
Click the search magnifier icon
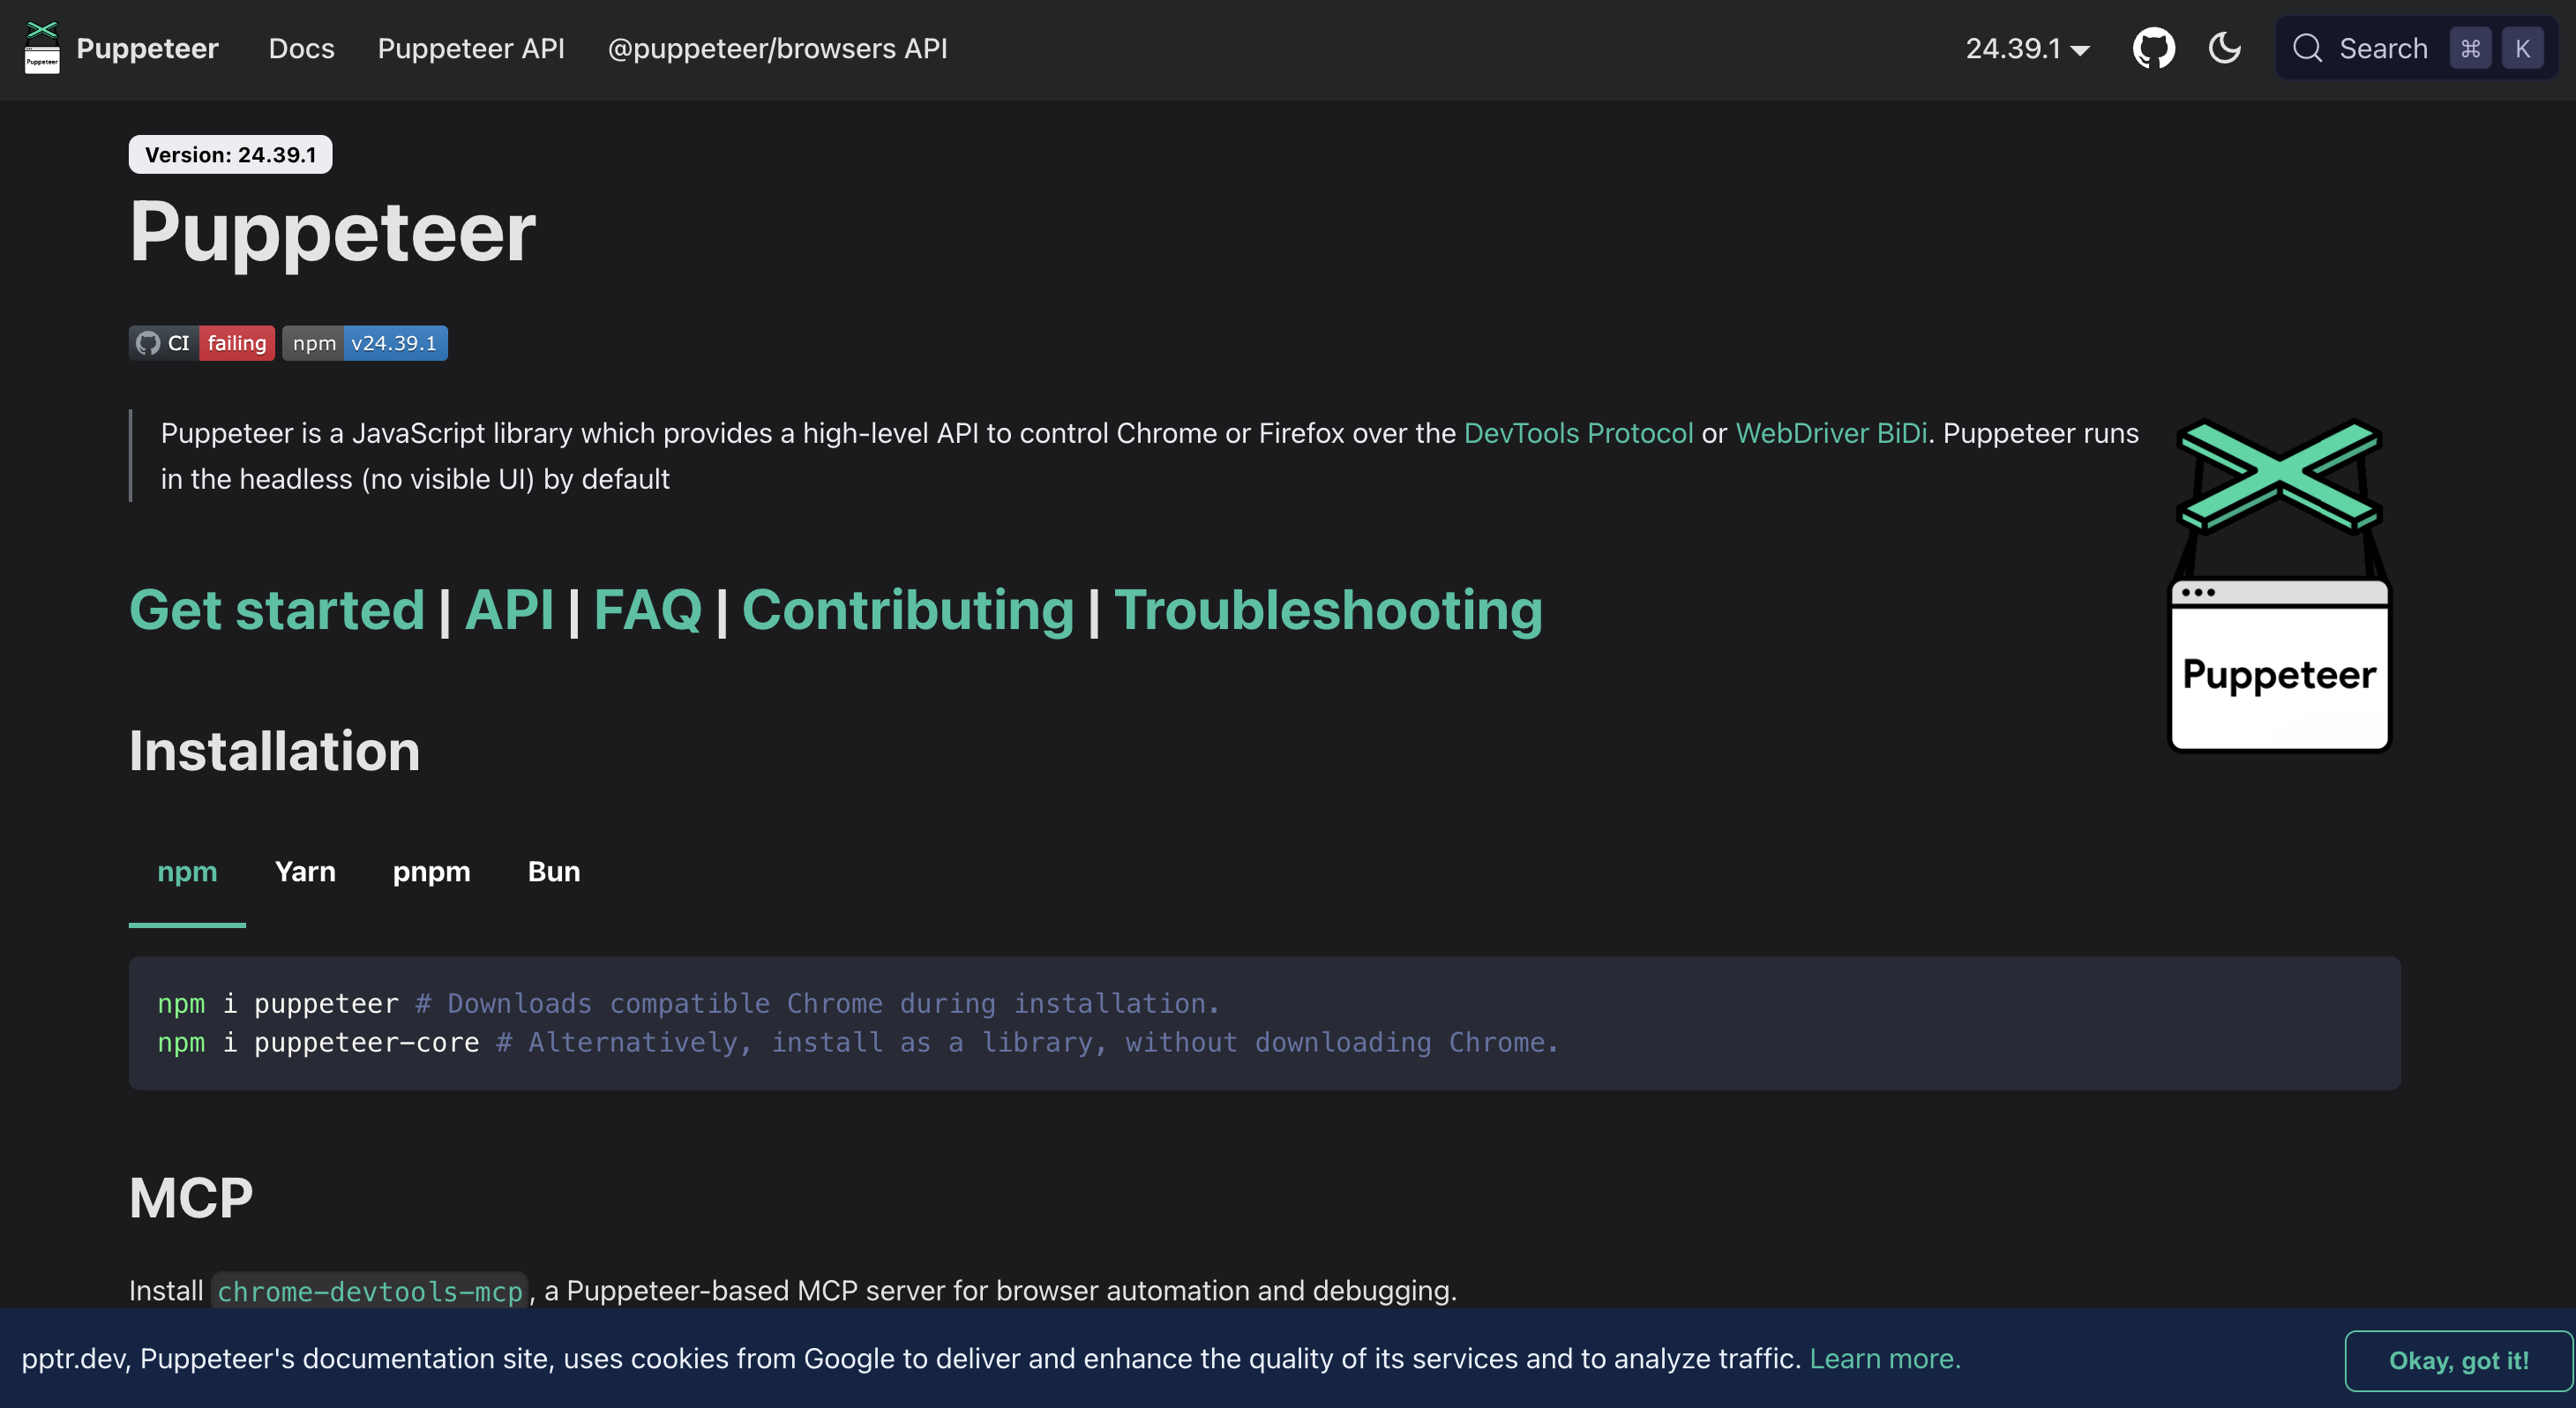click(2308, 47)
